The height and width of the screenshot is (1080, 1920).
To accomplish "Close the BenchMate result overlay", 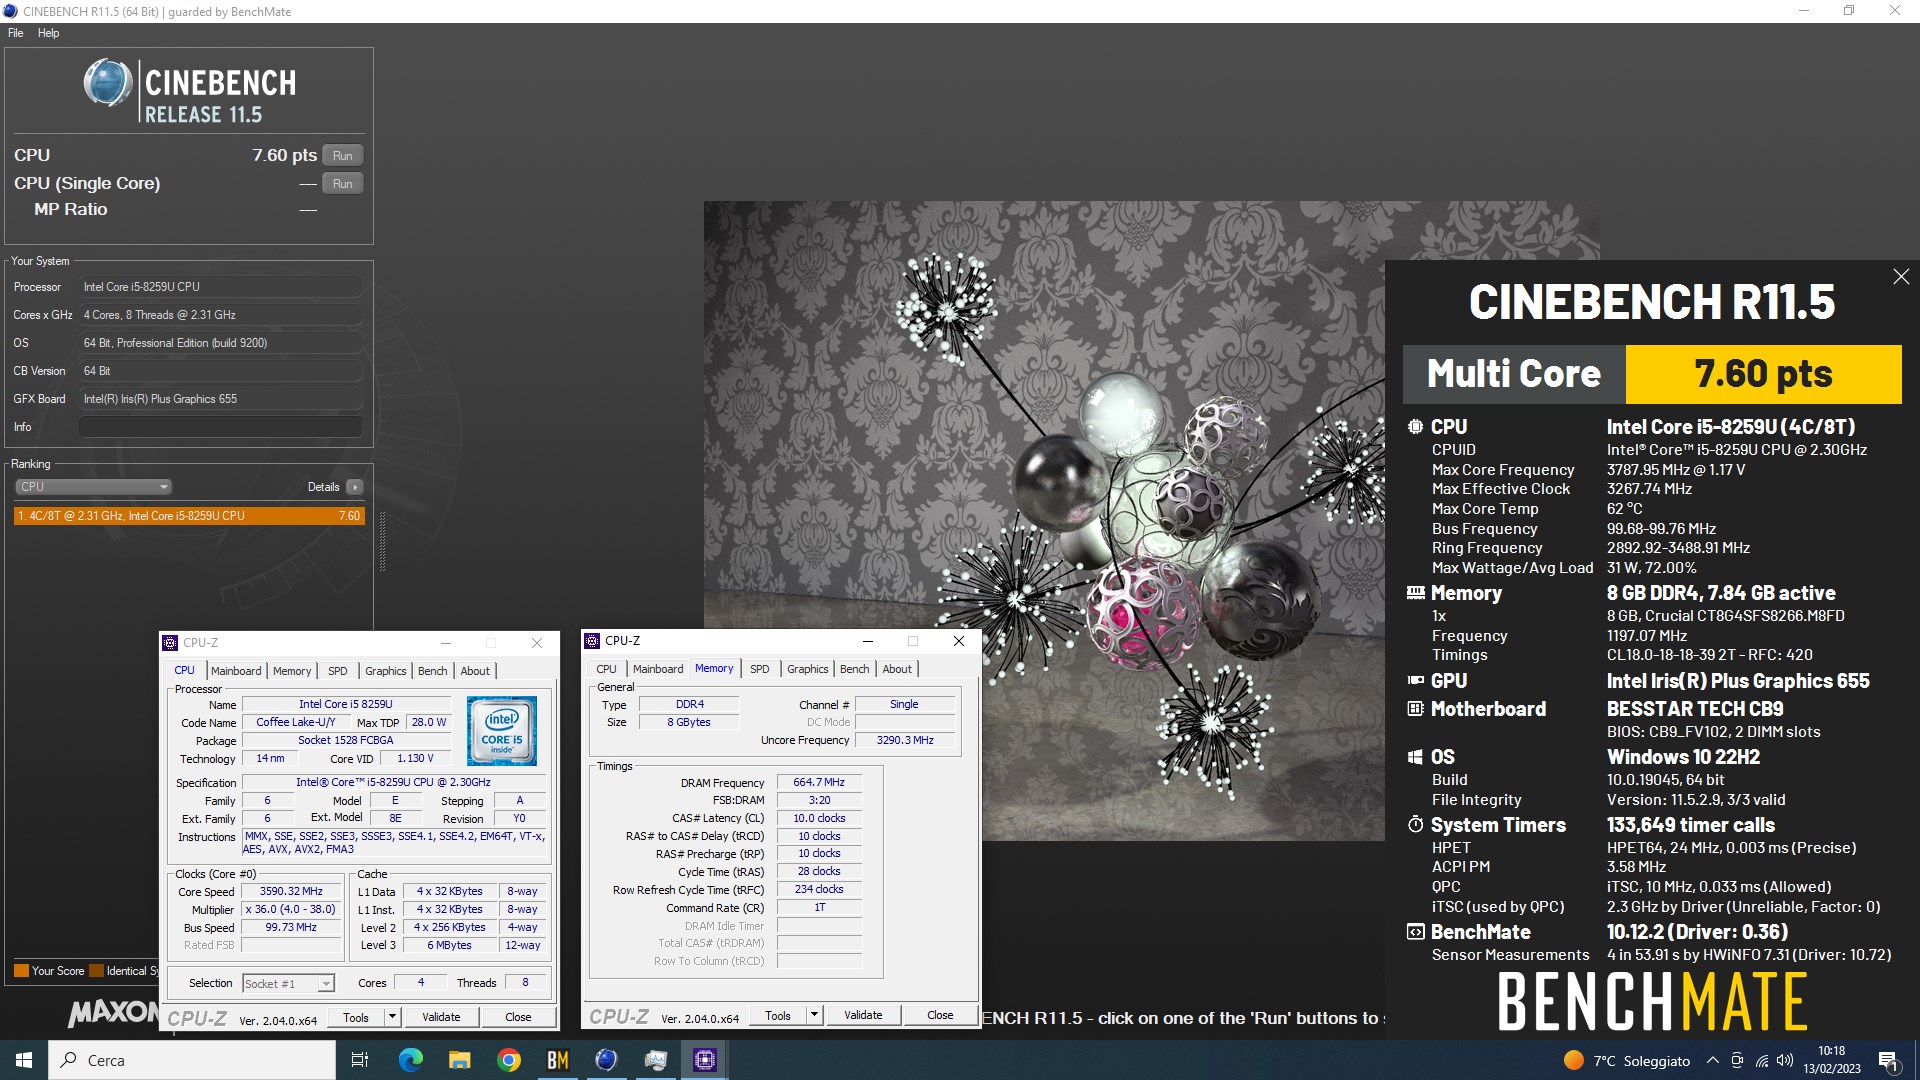I will click(1901, 277).
